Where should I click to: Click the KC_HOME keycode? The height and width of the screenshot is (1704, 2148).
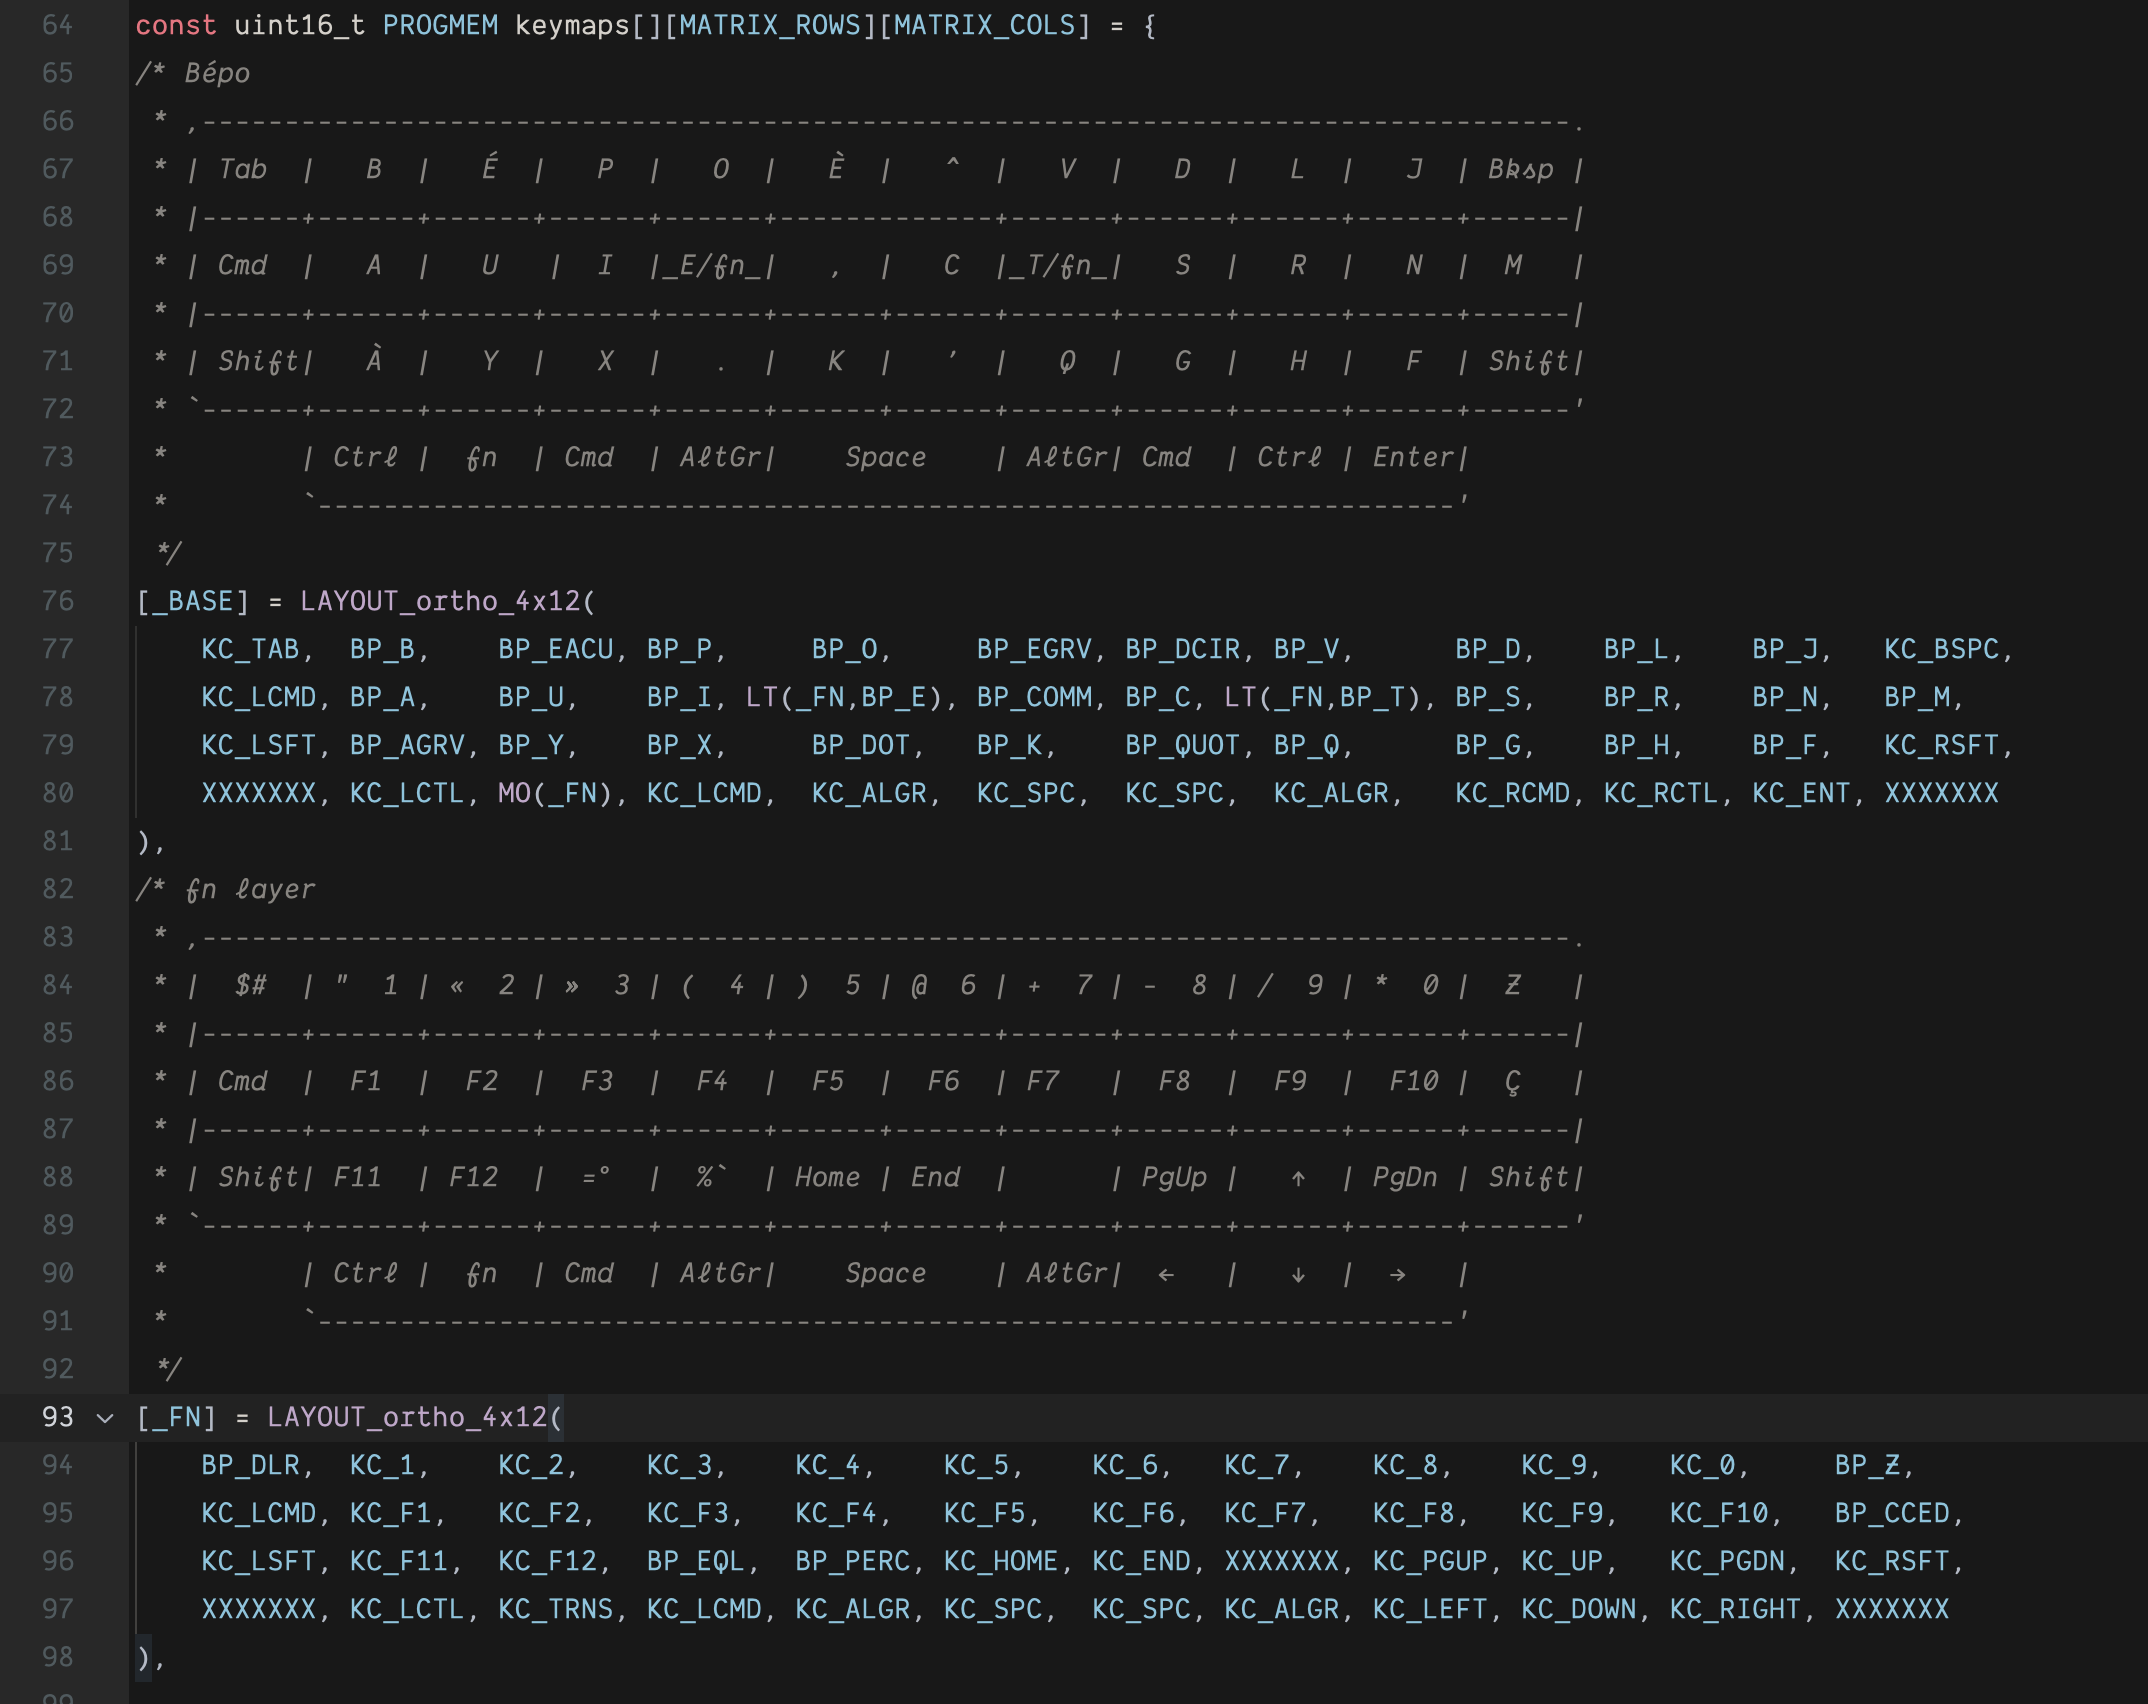pos(1000,1561)
